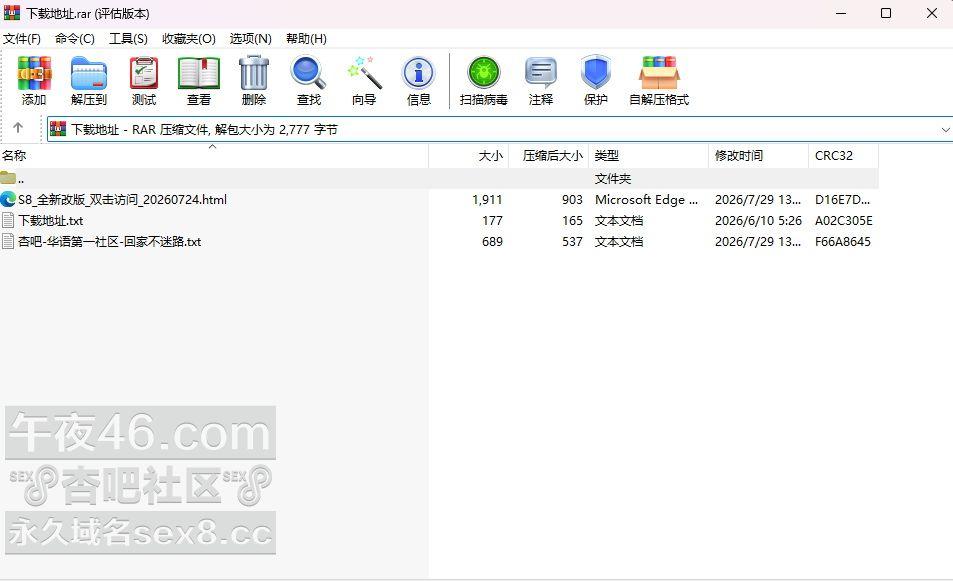The image size is (953, 581).
Task: Click the 删除 (Delete) trash icon
Action: 253,72
